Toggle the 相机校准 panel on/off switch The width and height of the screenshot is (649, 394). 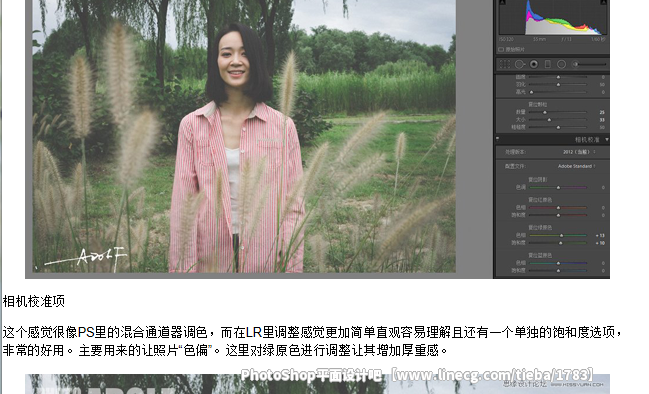click(498, 139)
